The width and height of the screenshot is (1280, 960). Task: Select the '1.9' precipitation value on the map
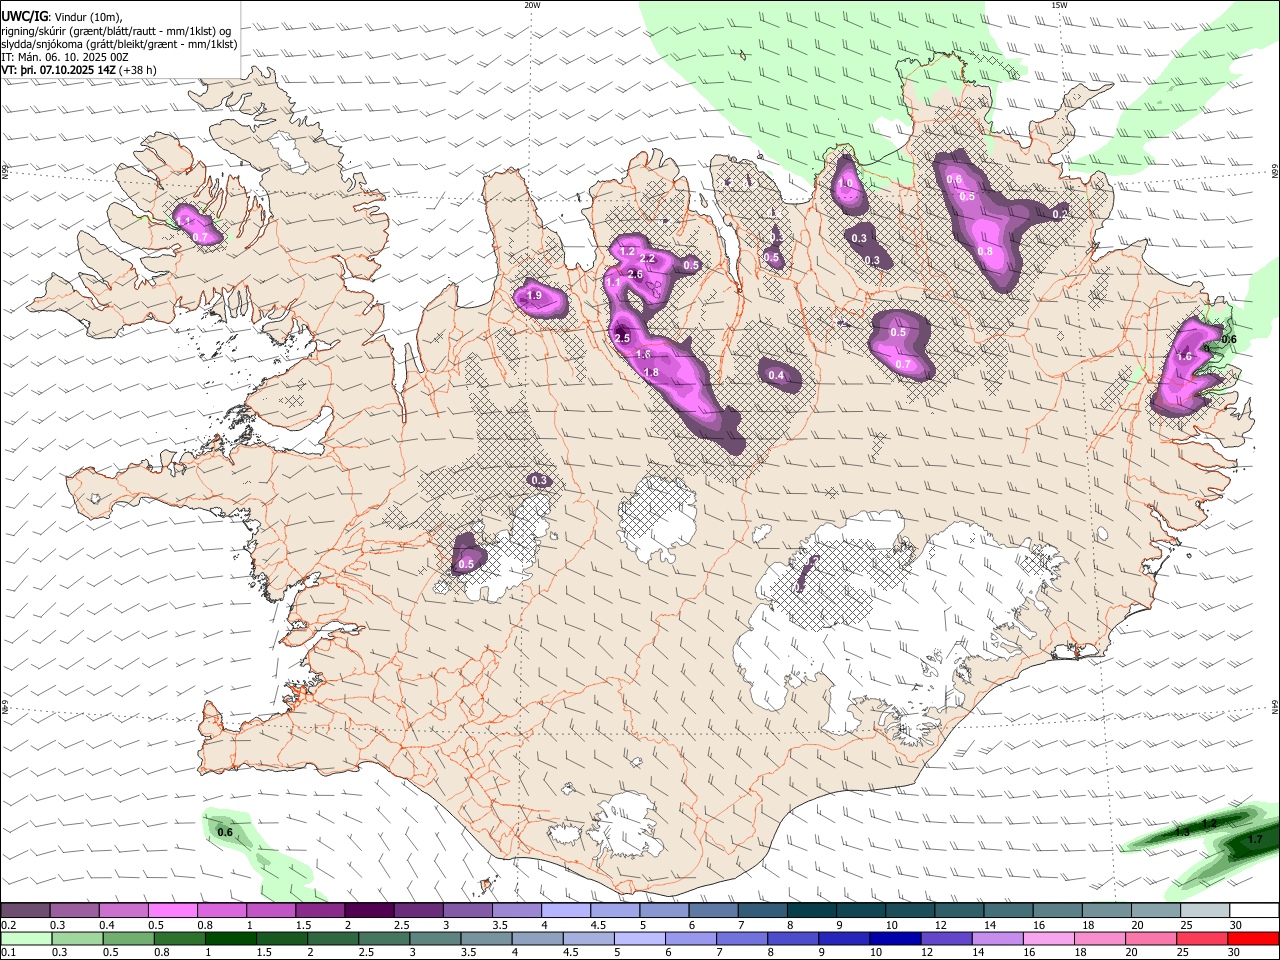(534, 295)
